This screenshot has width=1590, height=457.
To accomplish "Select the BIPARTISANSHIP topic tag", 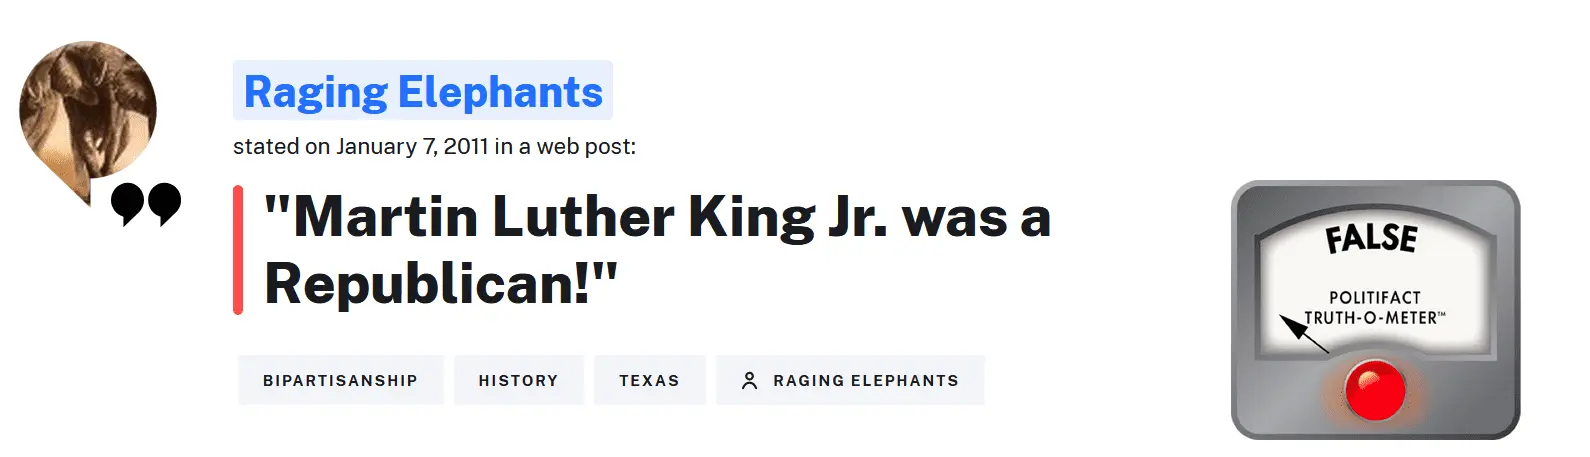I will [x=340, y=381].
